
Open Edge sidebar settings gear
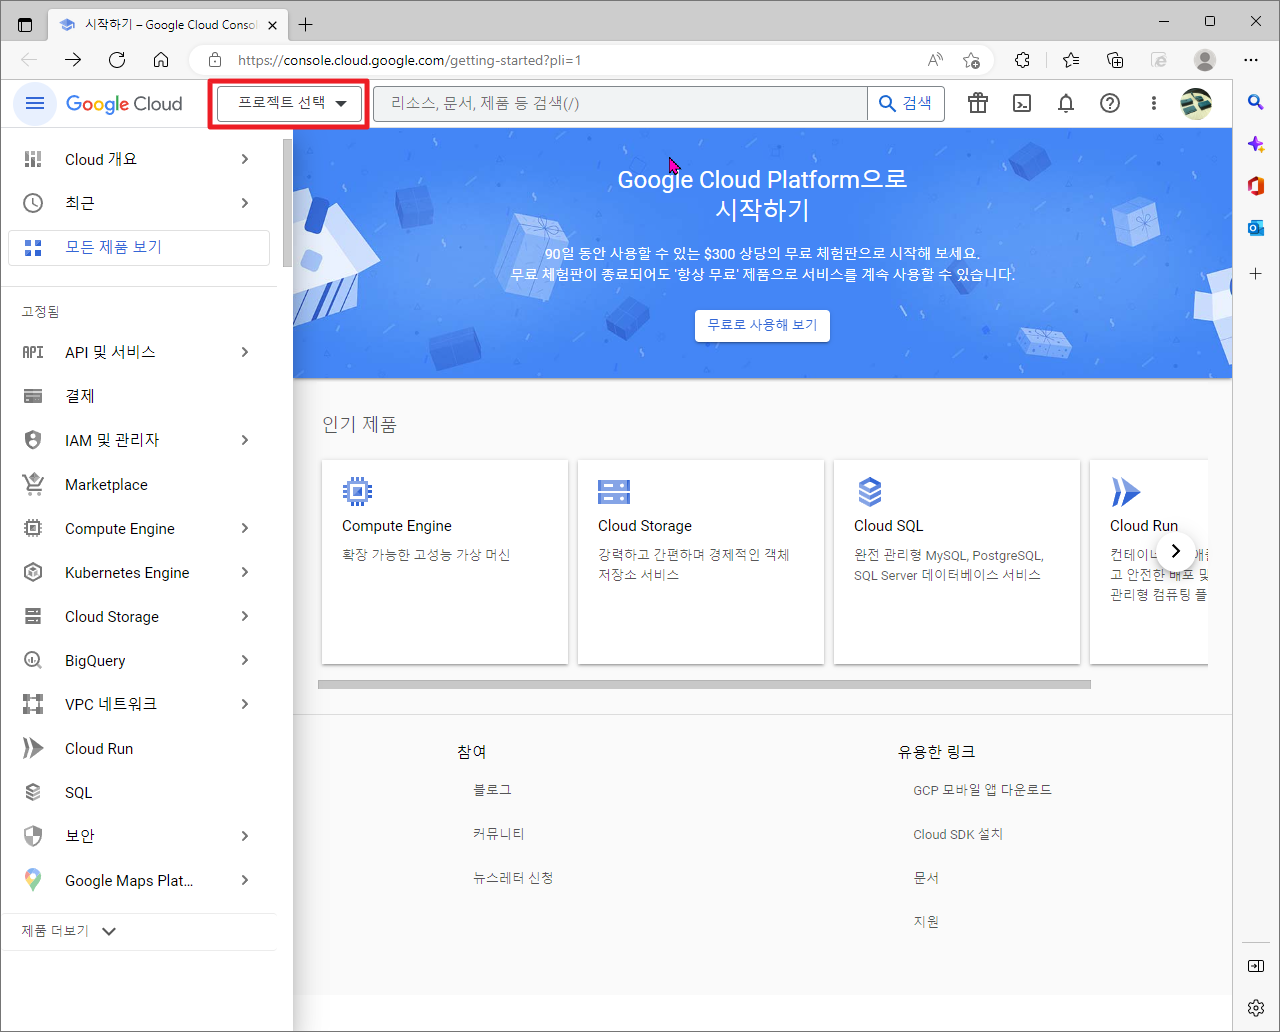[1256, 1007]
